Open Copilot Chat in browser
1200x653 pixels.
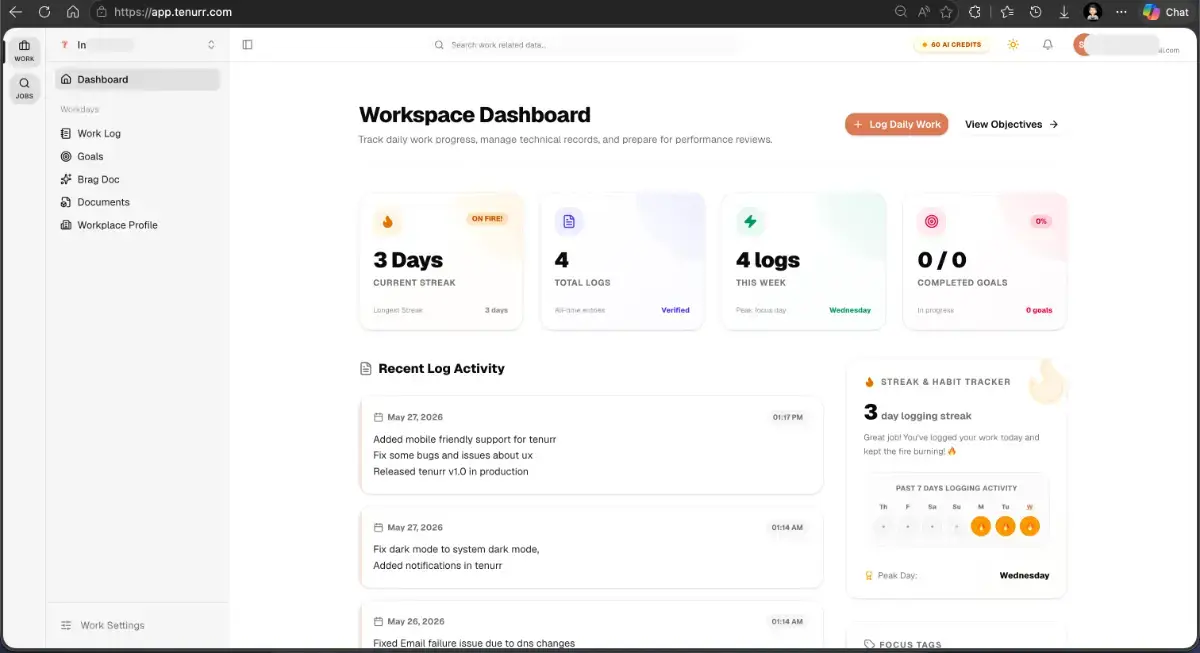1166,12
